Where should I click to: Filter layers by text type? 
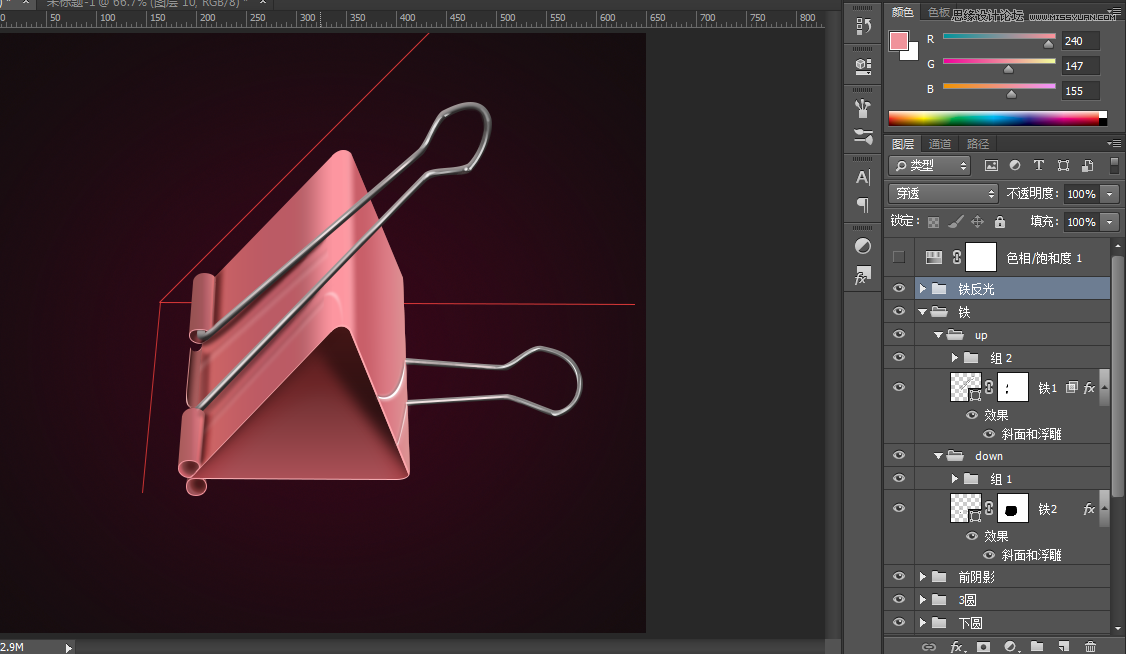pos(1038,166)
